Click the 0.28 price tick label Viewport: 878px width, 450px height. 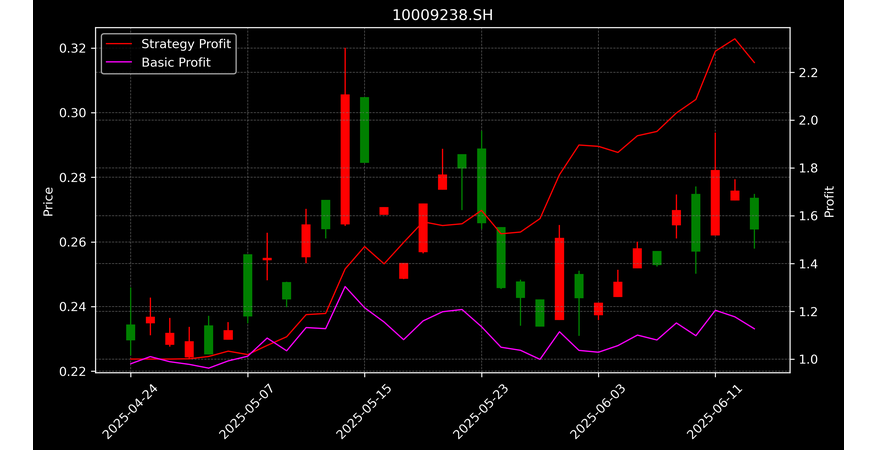(73, 178)
